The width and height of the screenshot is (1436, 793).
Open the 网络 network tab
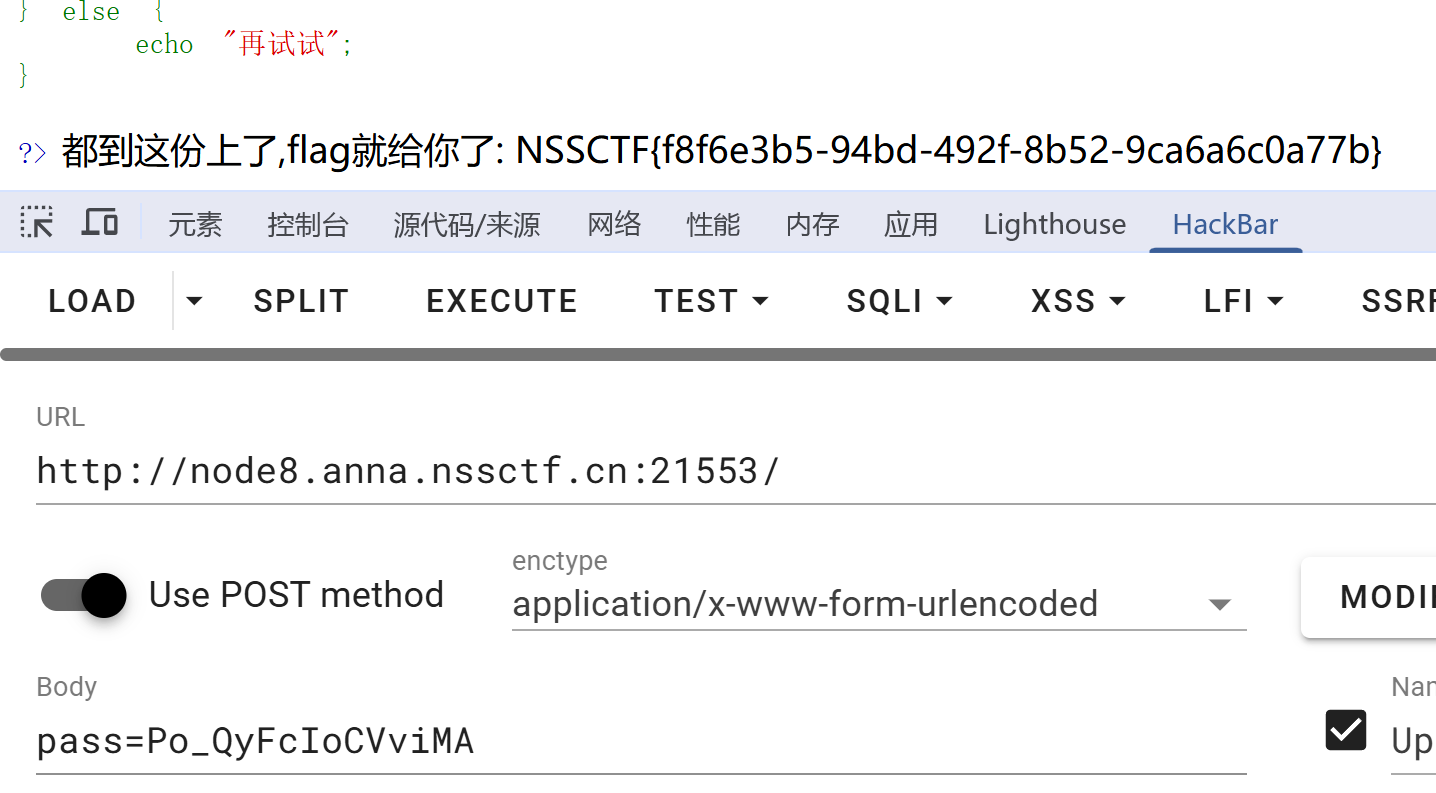614,224
